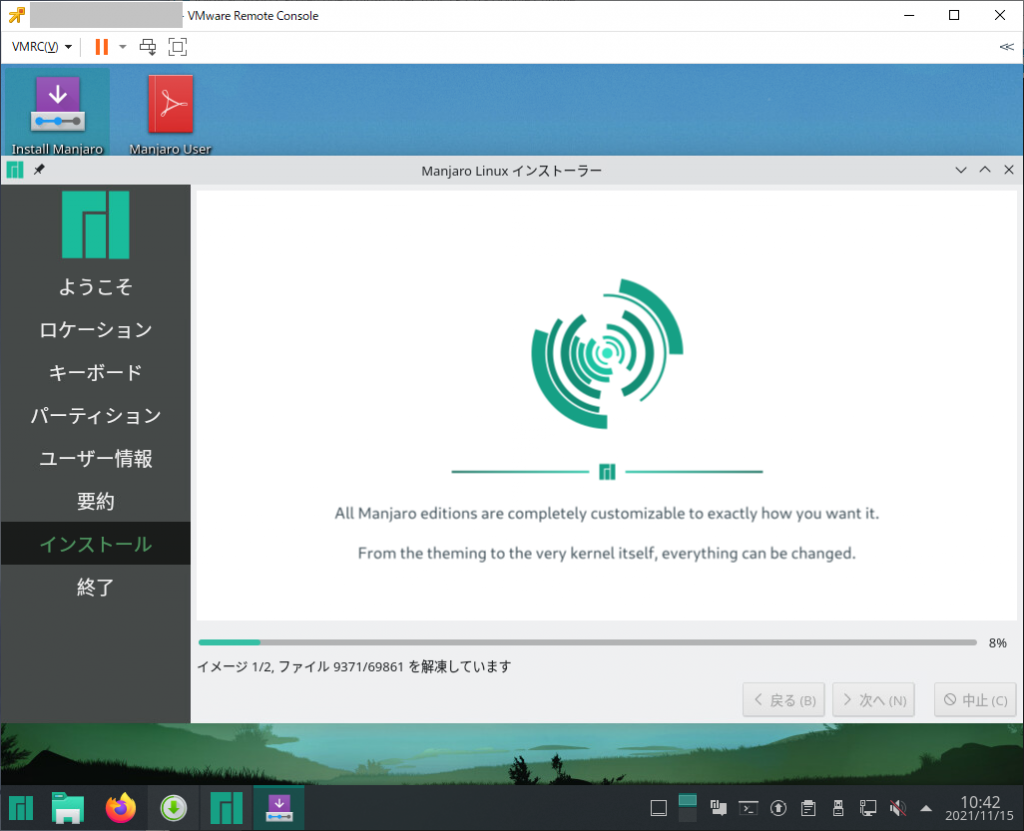Click the Manjaro logo in the installer title bar
The height and width of the screenshot is (831, 1024).
(x=15, y=170)
